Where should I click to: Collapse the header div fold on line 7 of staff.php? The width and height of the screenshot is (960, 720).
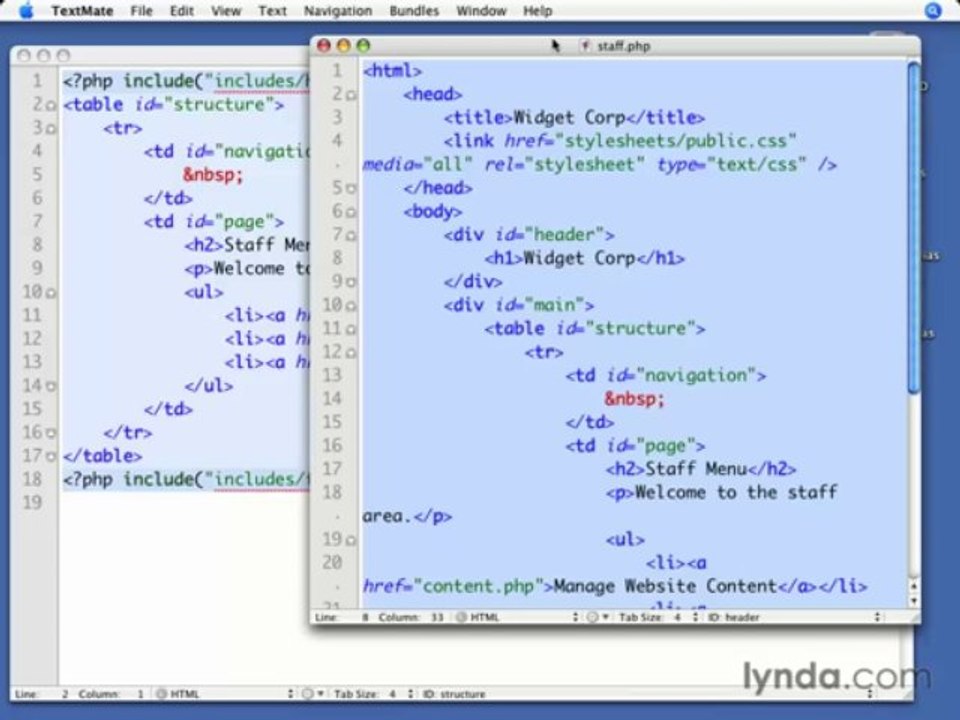coord(351,235)
